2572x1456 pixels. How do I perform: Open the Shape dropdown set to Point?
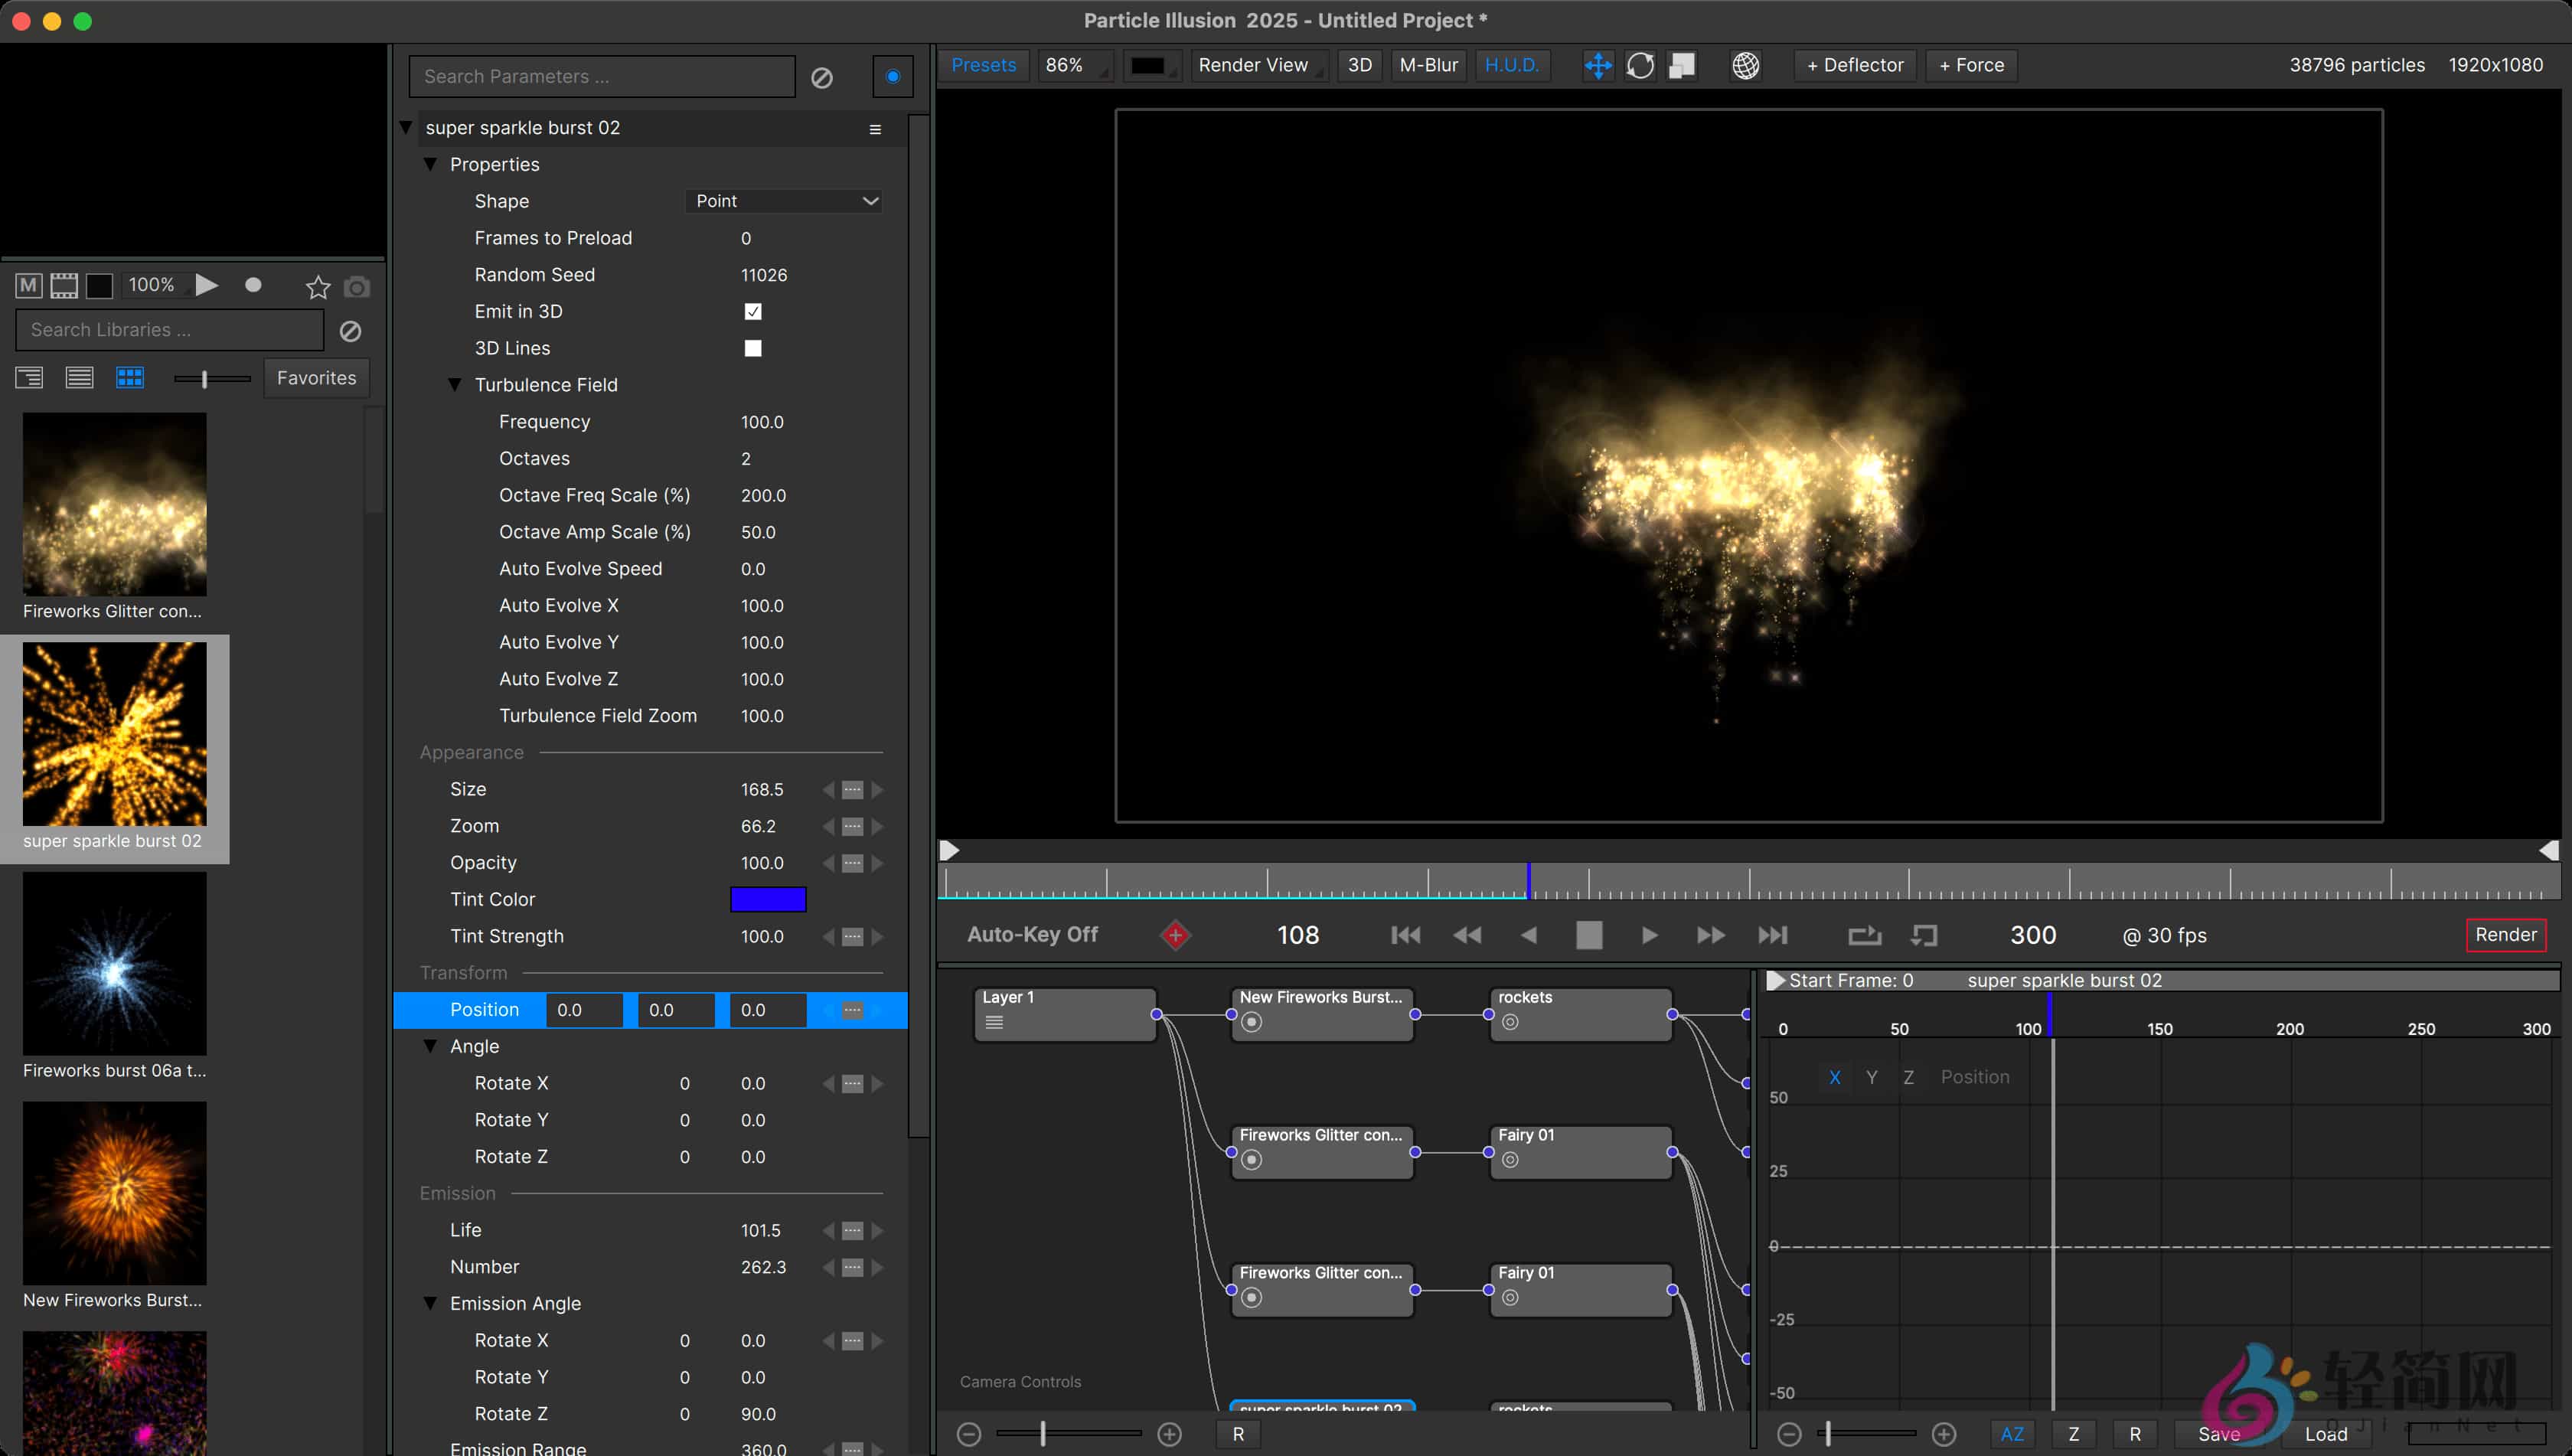(x=784, y=200)
